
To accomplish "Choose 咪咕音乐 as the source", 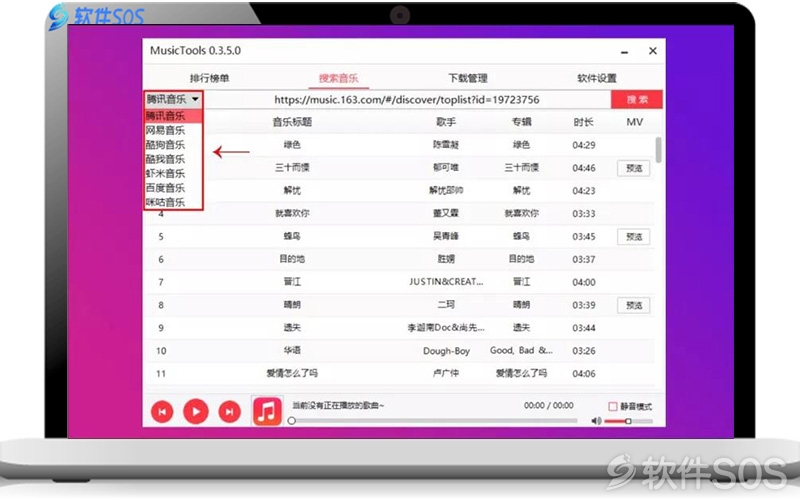I will [173, 202].
